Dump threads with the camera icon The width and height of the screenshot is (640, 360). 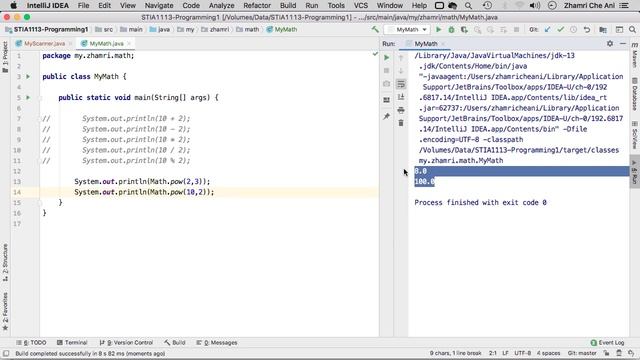(x=387, y=84)
